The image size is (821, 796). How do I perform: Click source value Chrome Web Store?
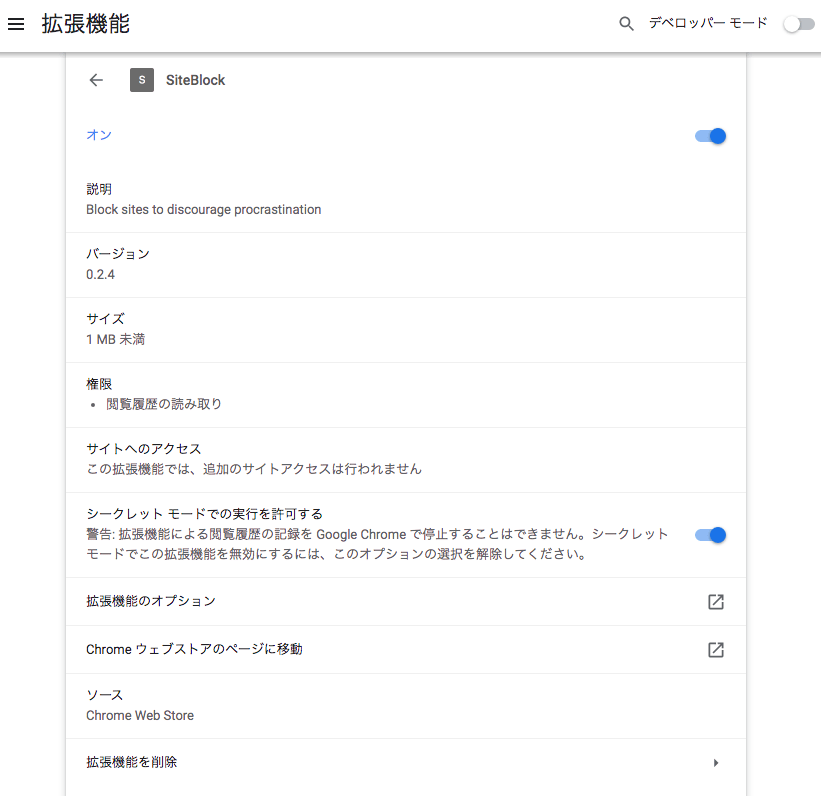[x=140, y=715]
